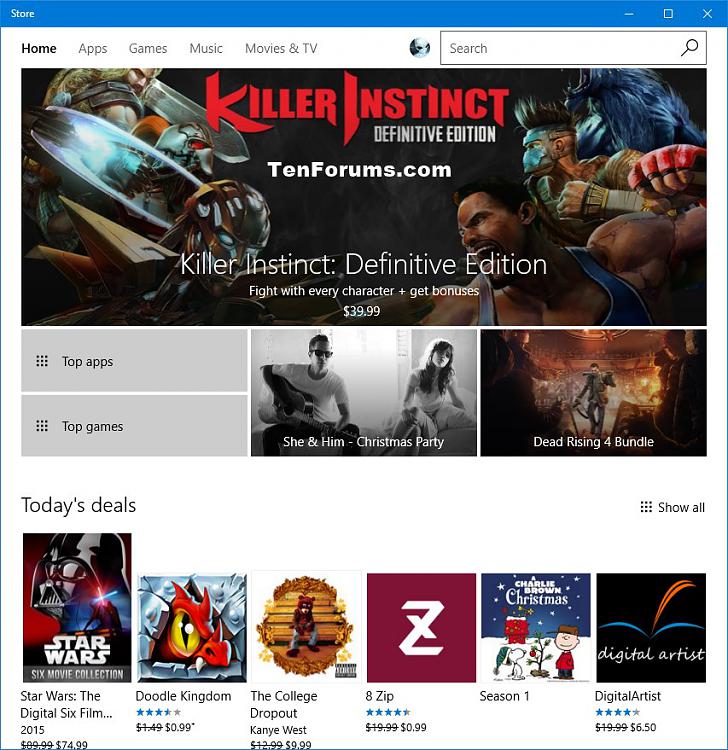
Task: Maximize the Store window
Action: pos(668,13)
